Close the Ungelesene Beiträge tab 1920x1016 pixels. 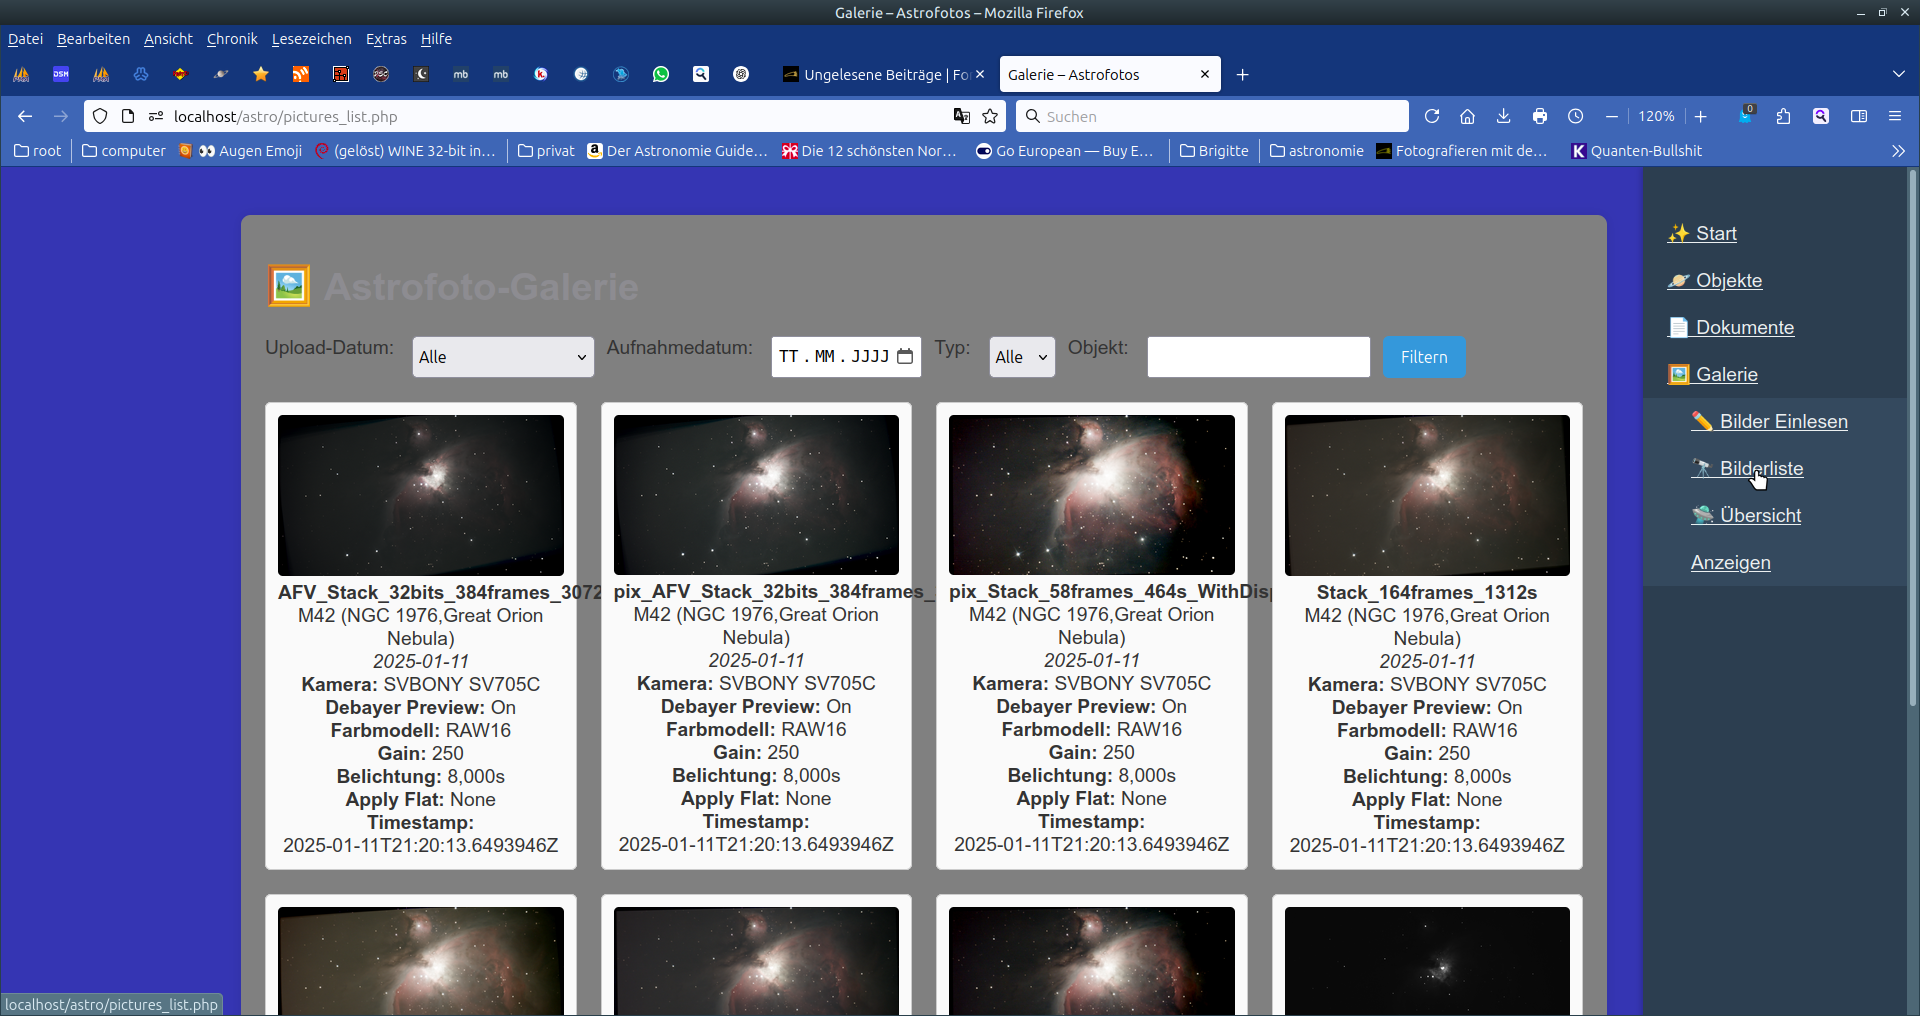pos(980,74)
